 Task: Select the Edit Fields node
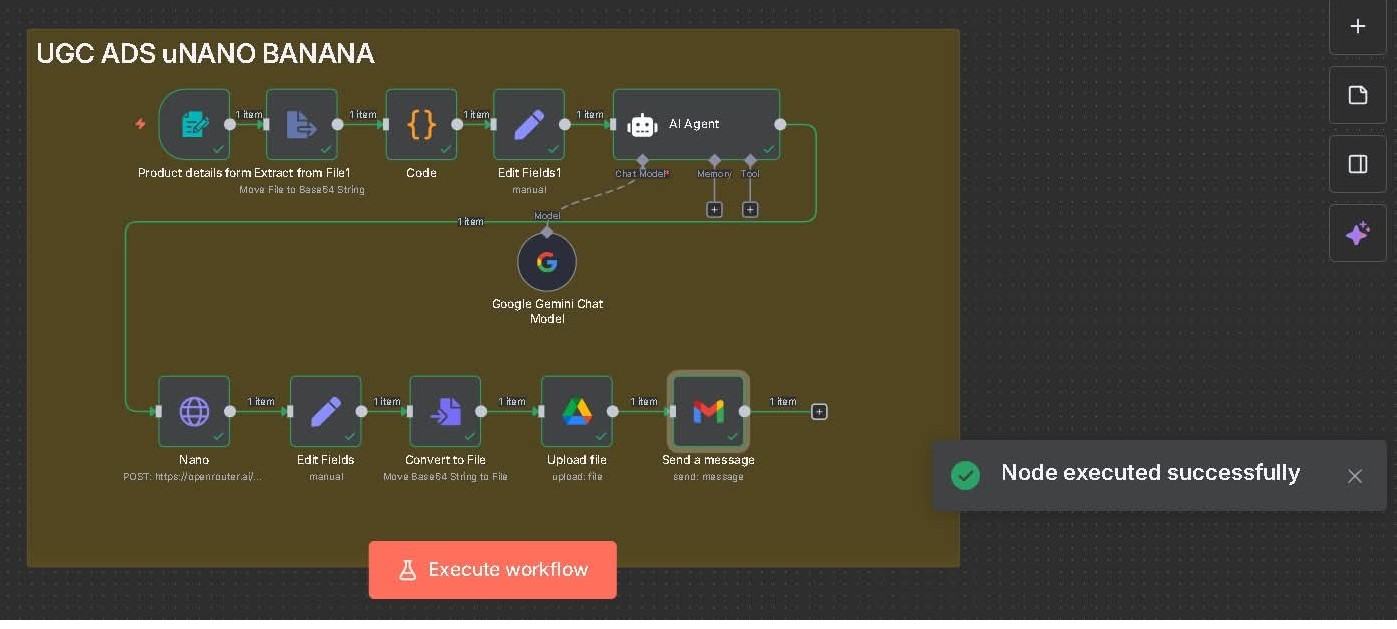coord(325,411)
